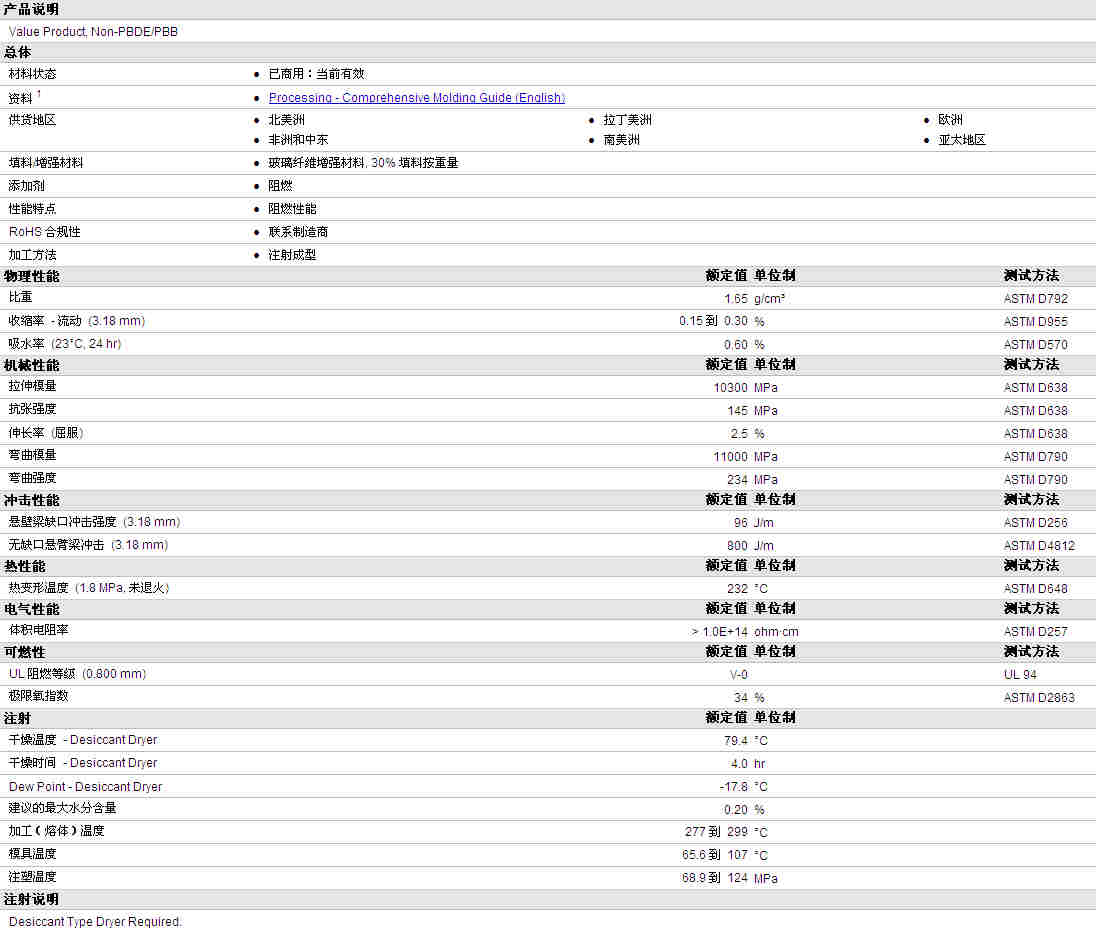Click the footnote superscript beside 资料
The height and width of the screenshot is (930, 1096).
tap(39, 94)
